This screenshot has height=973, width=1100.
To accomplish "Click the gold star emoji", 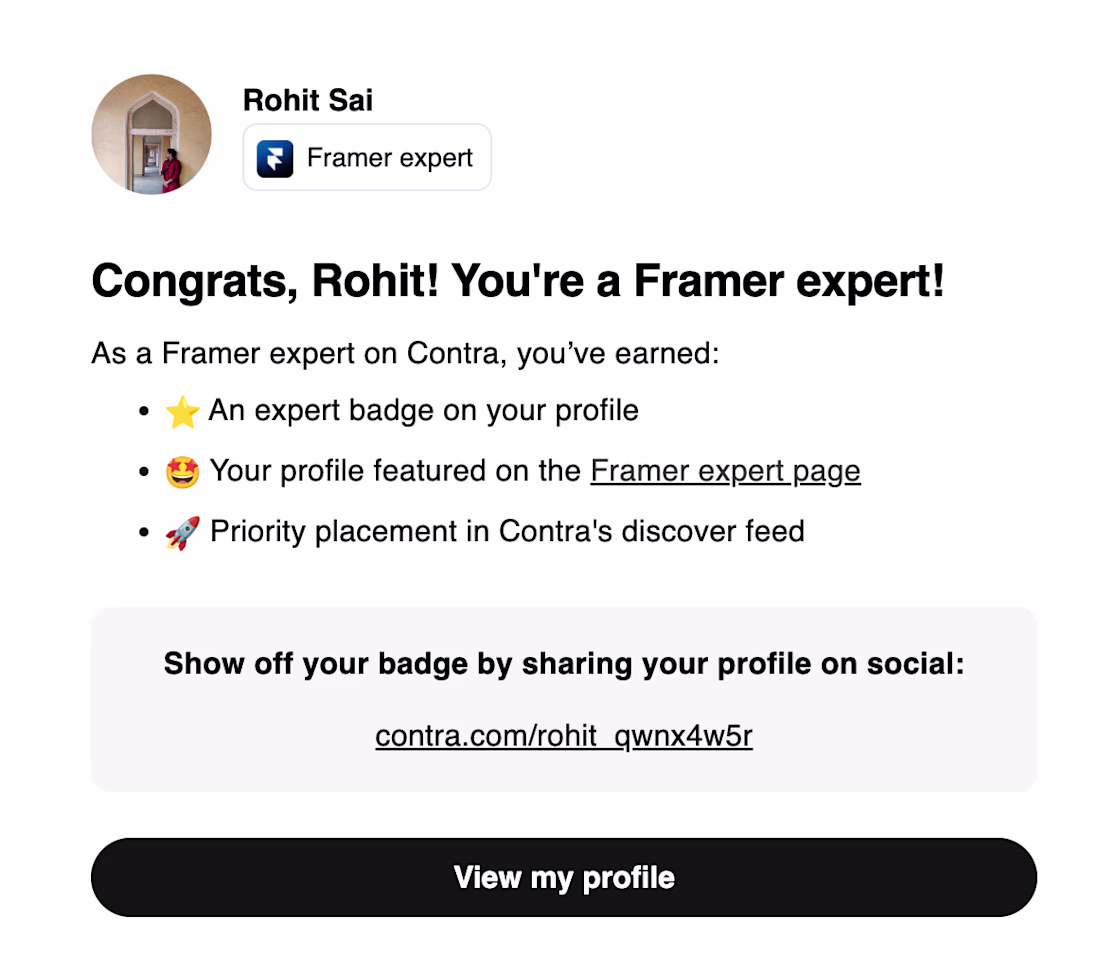I will pyautogui.click(x=183, y=411).
